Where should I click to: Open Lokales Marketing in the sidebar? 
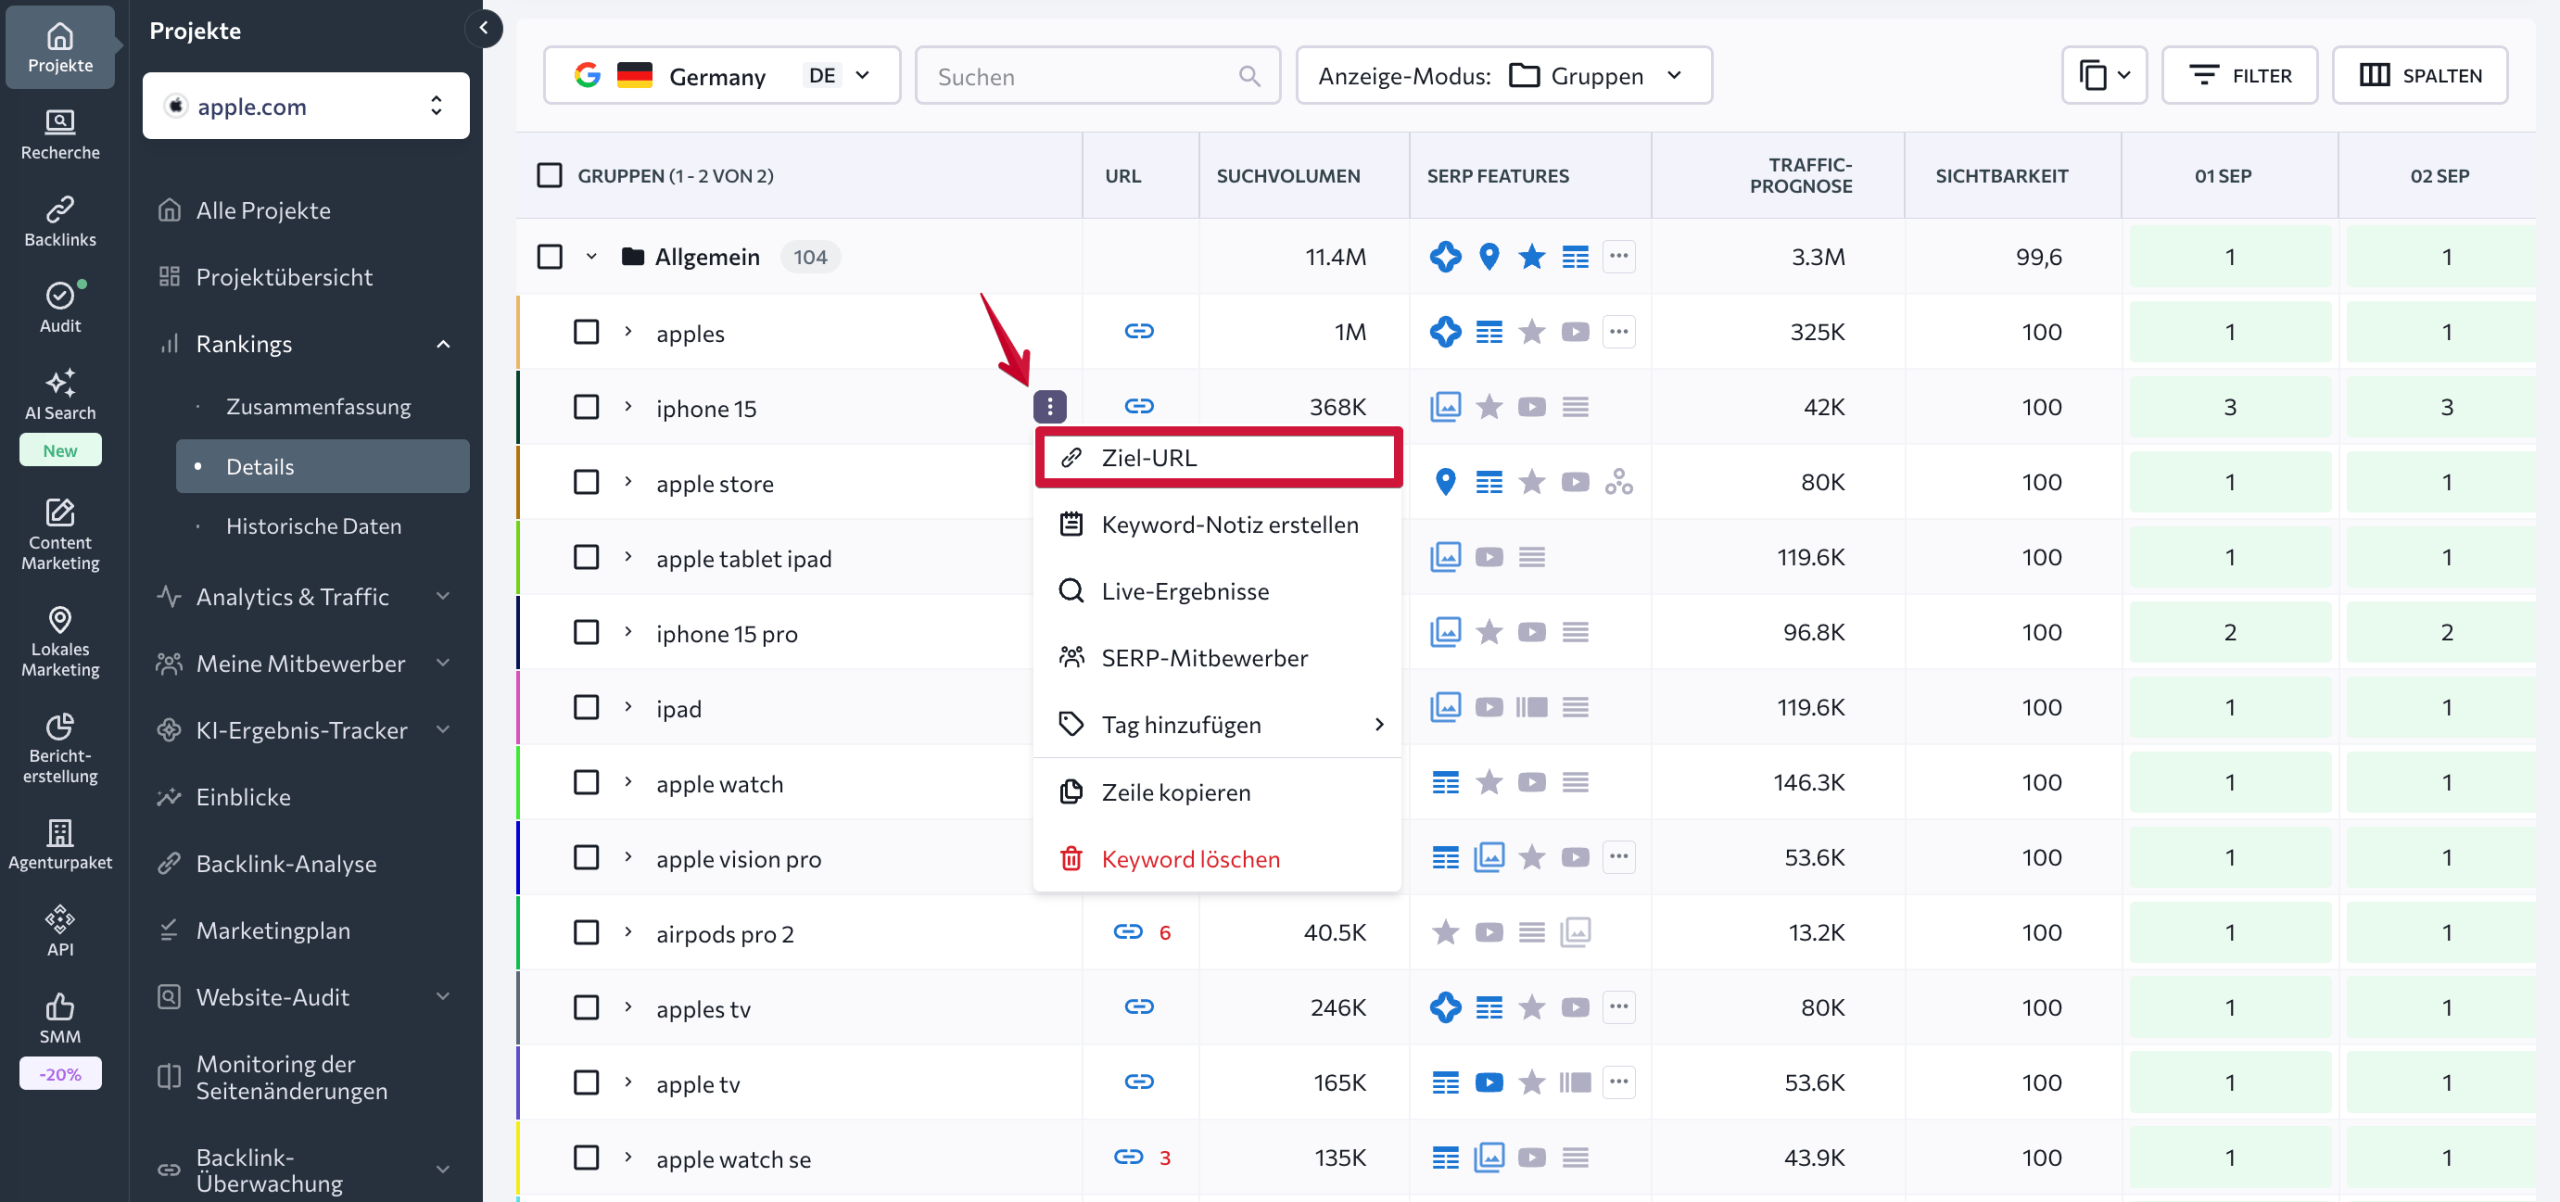coord(60,641)
